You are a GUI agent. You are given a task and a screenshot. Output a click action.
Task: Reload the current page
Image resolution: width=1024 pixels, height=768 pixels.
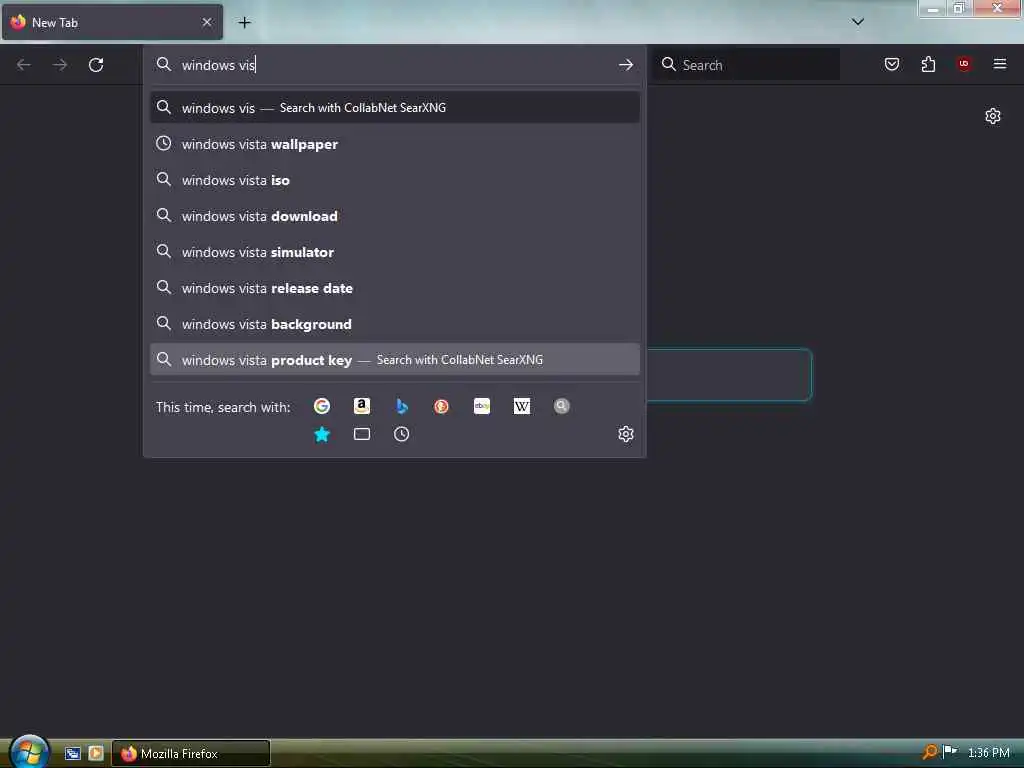coord(96,65)
